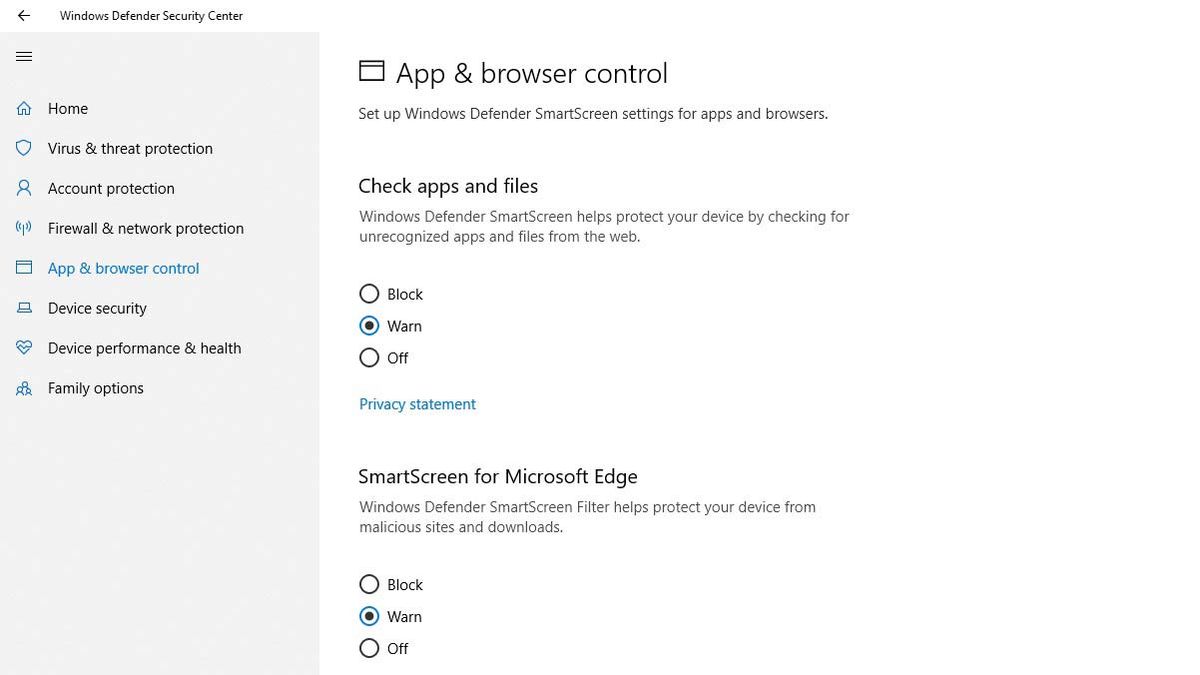Choose Off for Check apps and files
This screenshot has height=675, width=1200.
pos(369,357)
